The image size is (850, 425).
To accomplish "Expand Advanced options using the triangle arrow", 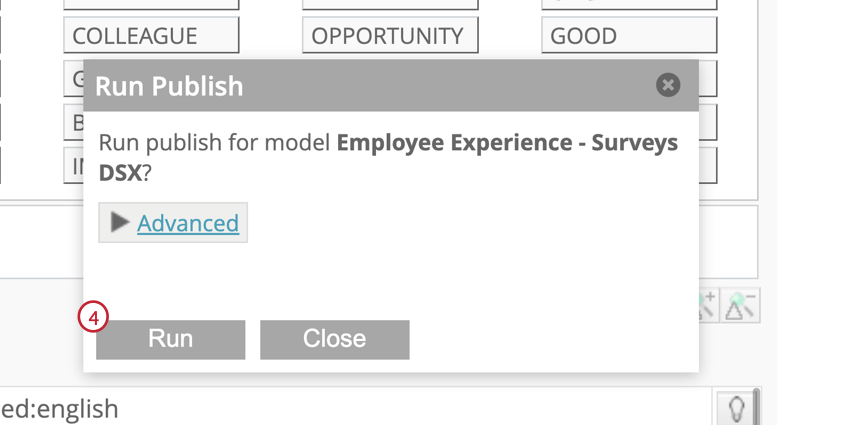I will pos(120,222).
